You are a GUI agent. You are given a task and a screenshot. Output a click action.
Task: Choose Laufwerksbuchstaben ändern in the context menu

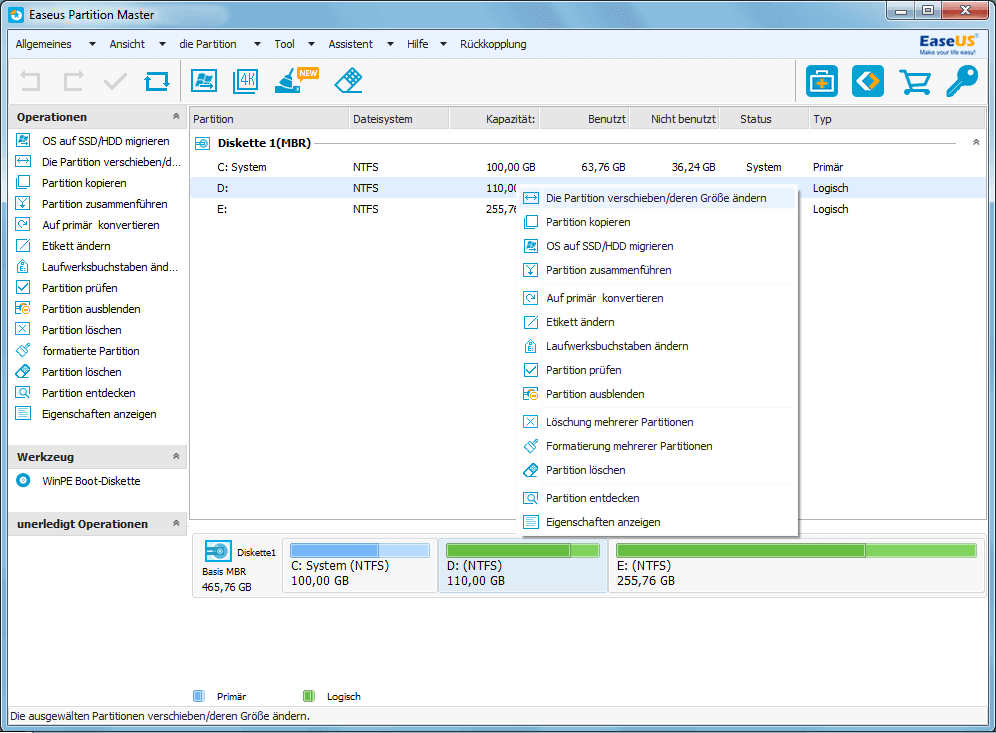658,346
